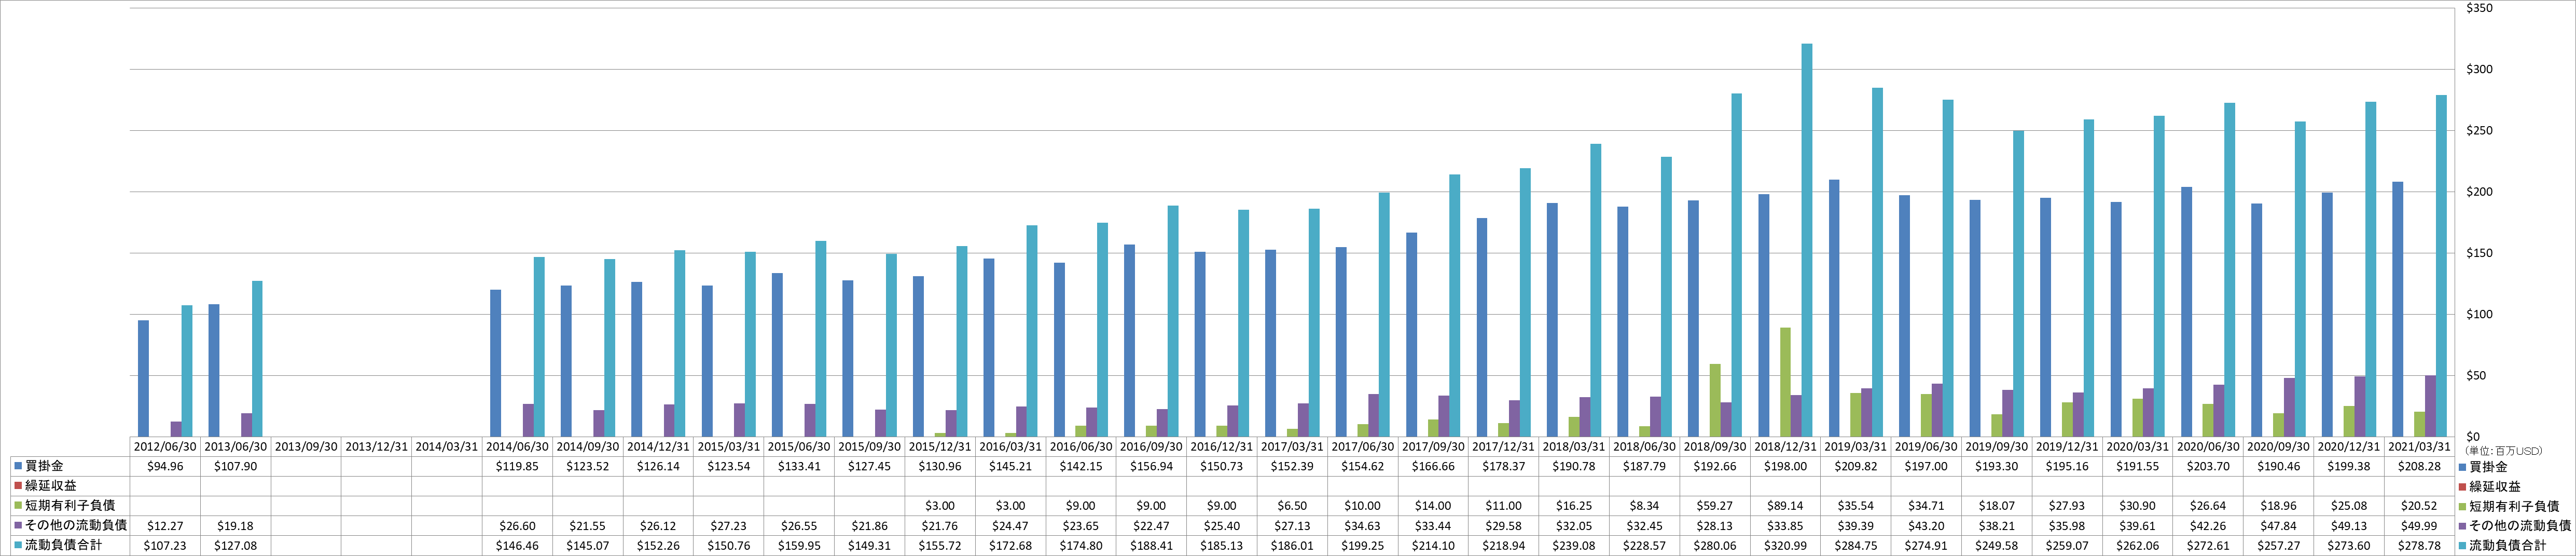Click the 2013/09/30 date column header
2576x556 pixels.
coord(306,447)
